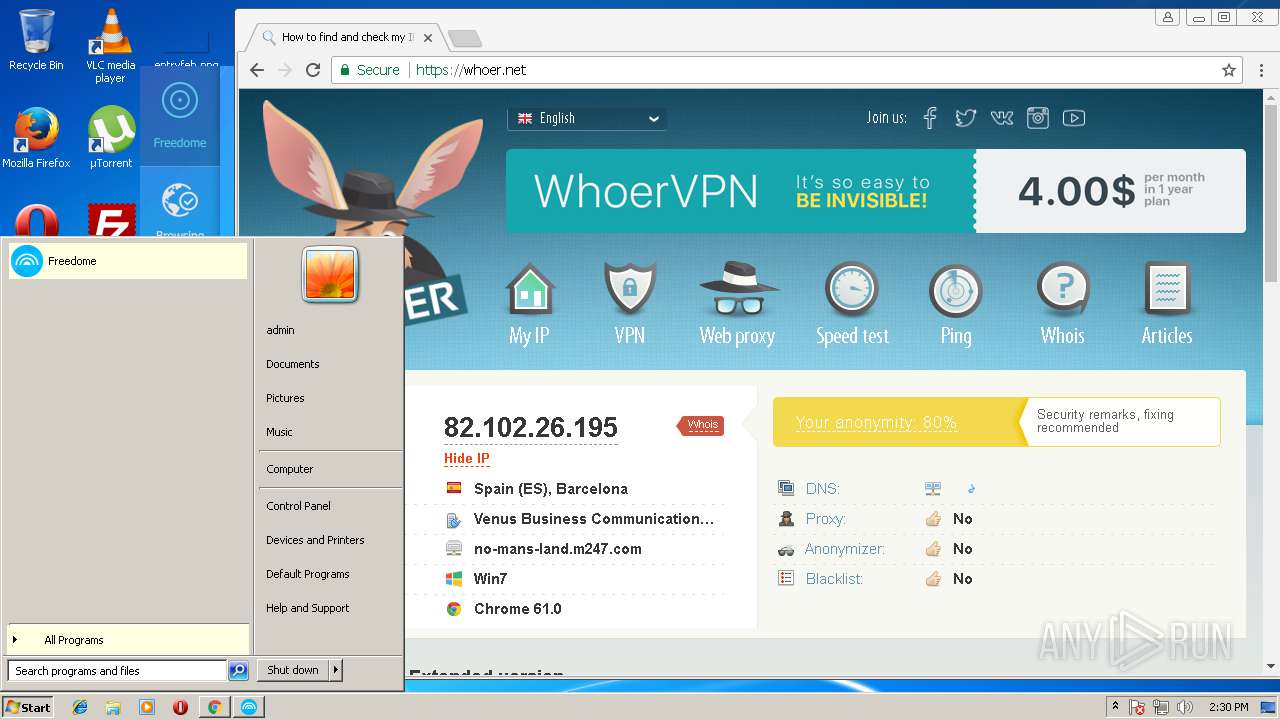Click the red Whois tag button

click(x=701, y=425)
